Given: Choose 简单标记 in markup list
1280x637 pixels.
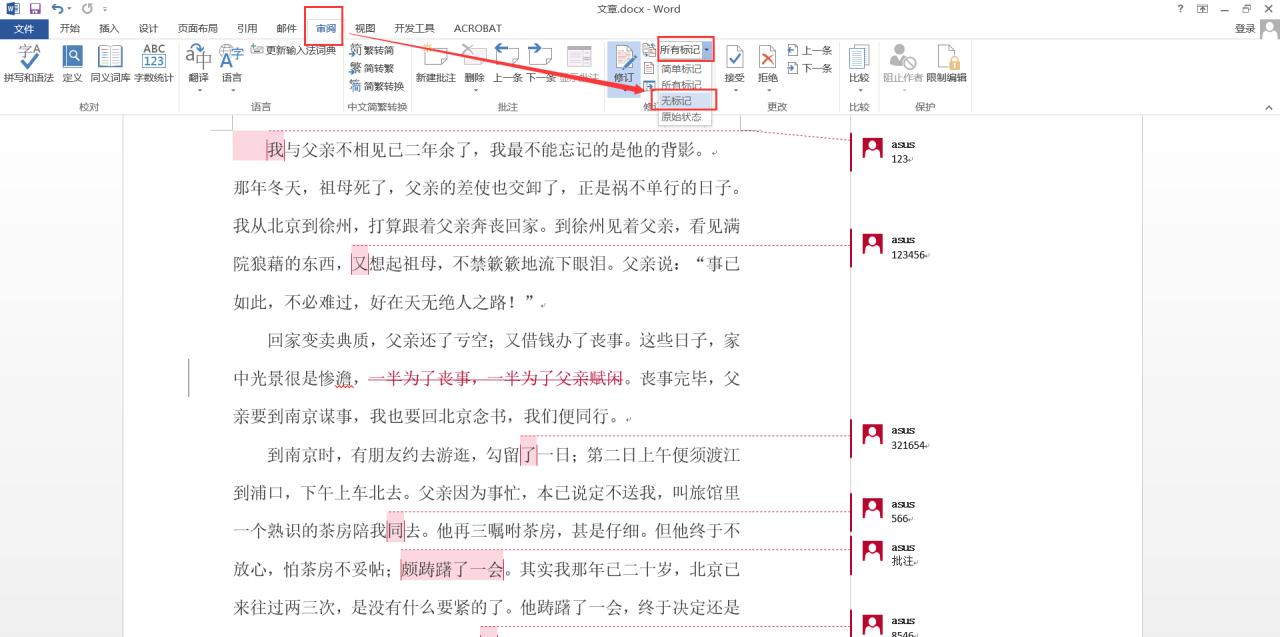Looking at the screenshot, I should point(680,69).
